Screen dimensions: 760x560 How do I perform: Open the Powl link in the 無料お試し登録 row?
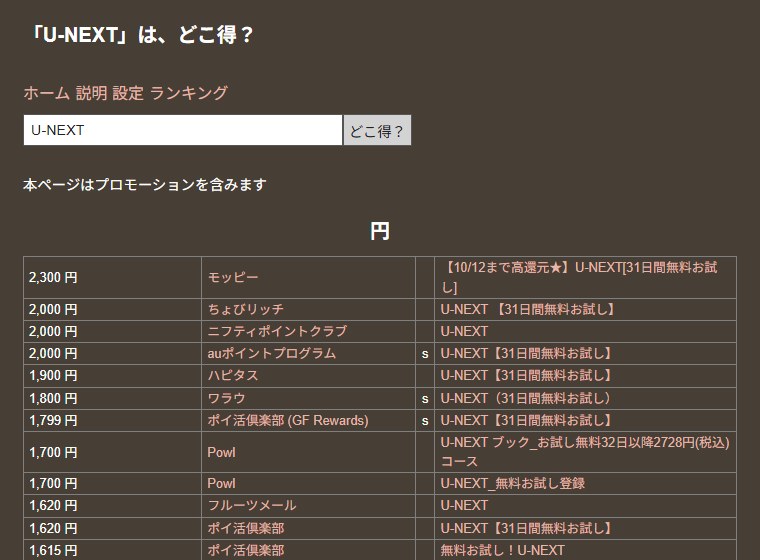pyautogui.click(x=222, y=483)
